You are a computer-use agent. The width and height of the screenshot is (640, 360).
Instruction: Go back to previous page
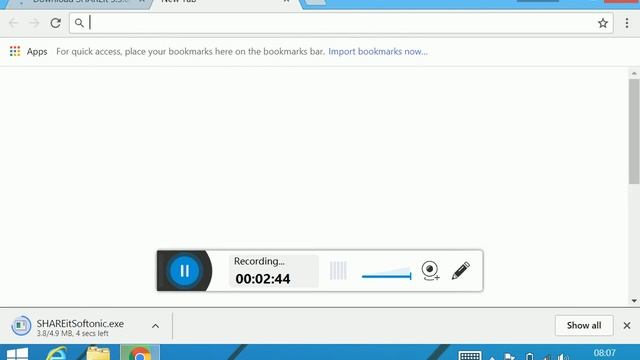[13, 23]
